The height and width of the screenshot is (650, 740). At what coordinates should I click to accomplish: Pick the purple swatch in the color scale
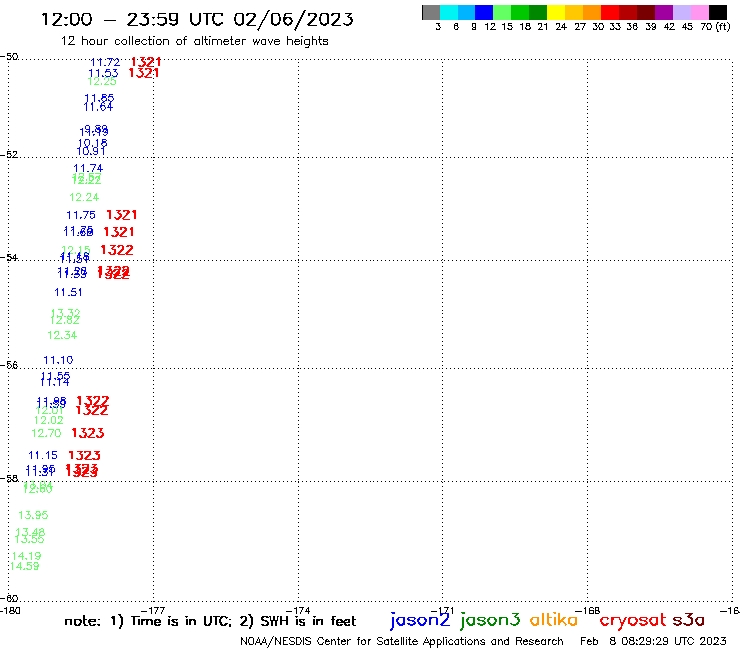(664, 12)
